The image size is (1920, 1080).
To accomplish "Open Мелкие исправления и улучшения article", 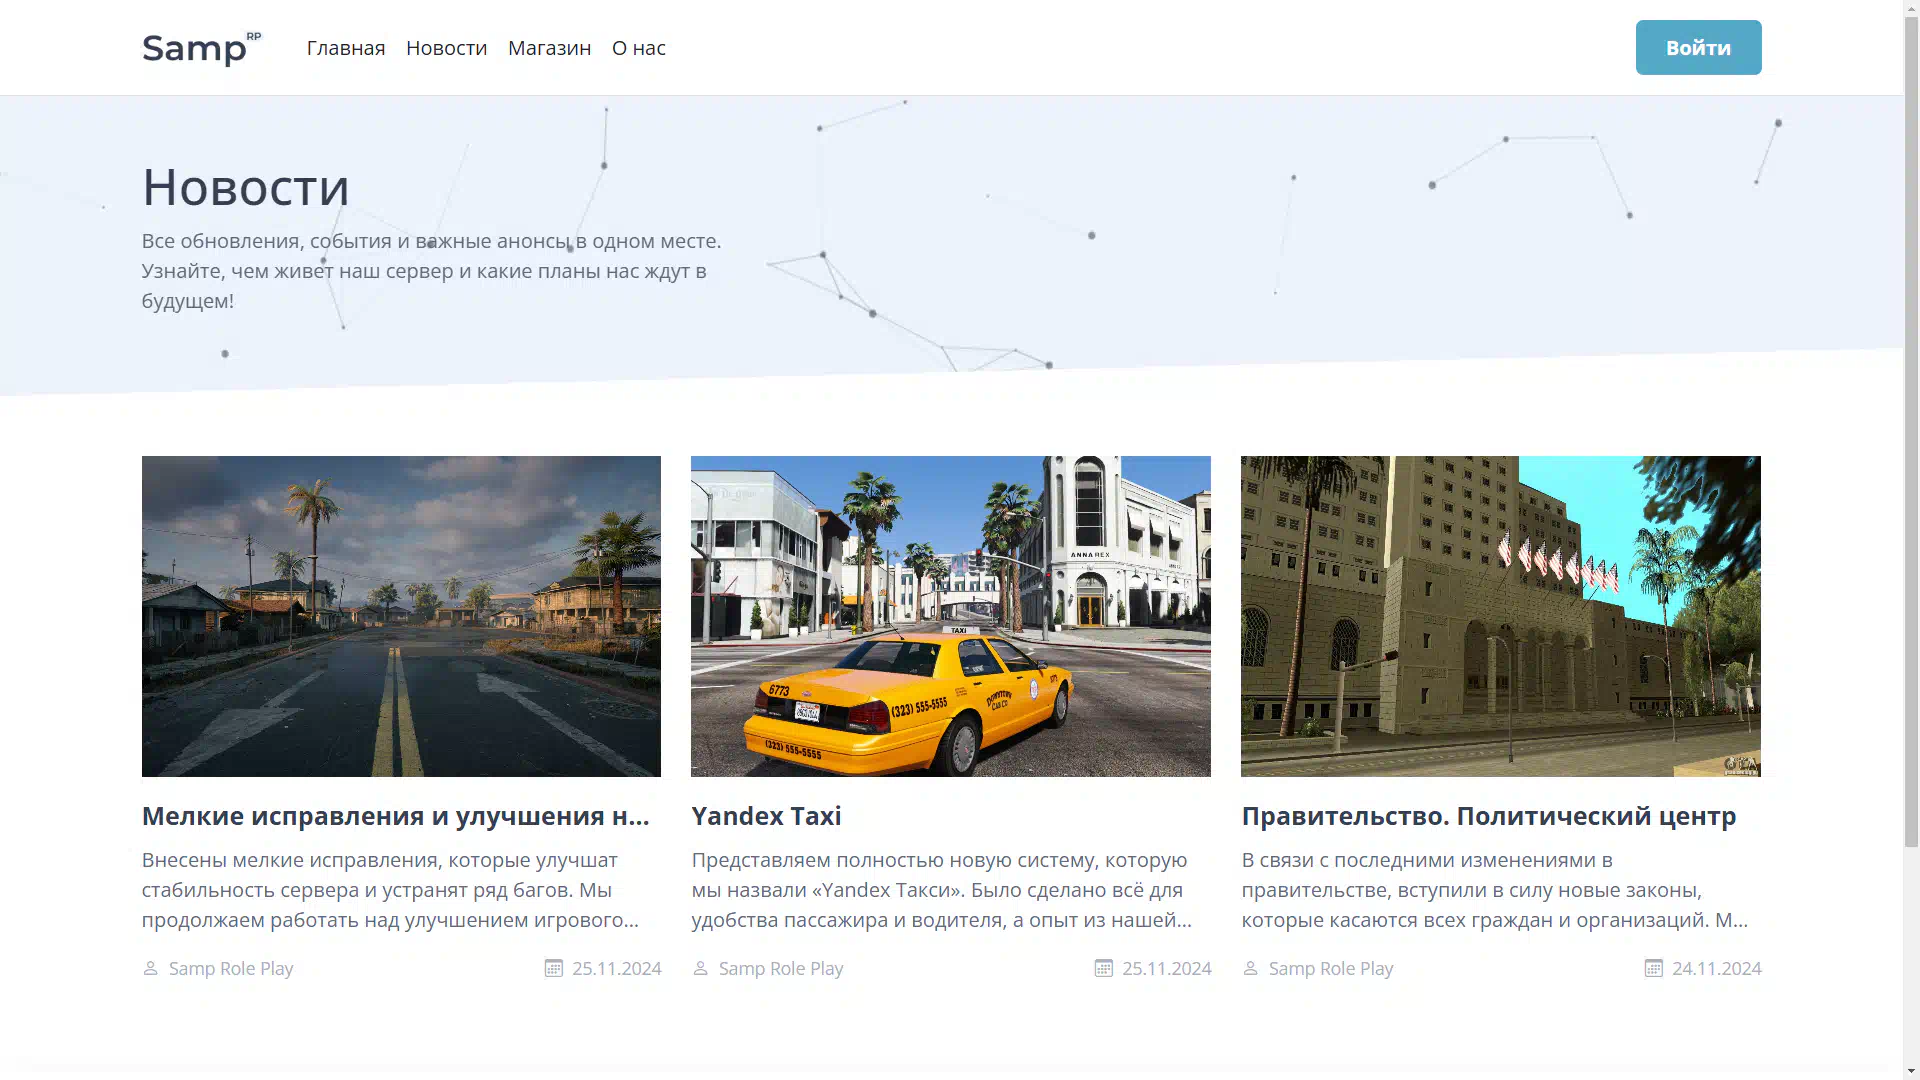I will (x=396, y=816).
